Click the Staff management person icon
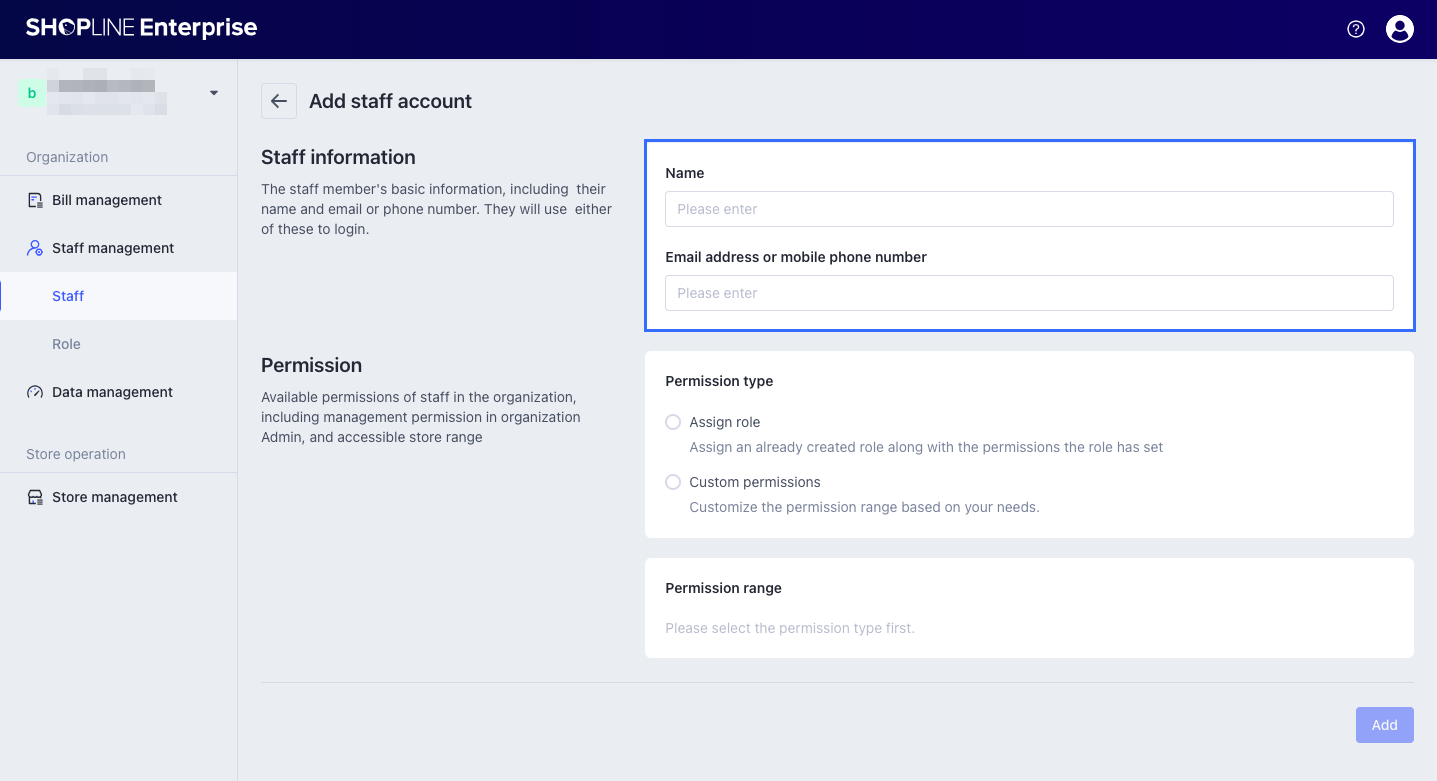 tap(35, 248)
